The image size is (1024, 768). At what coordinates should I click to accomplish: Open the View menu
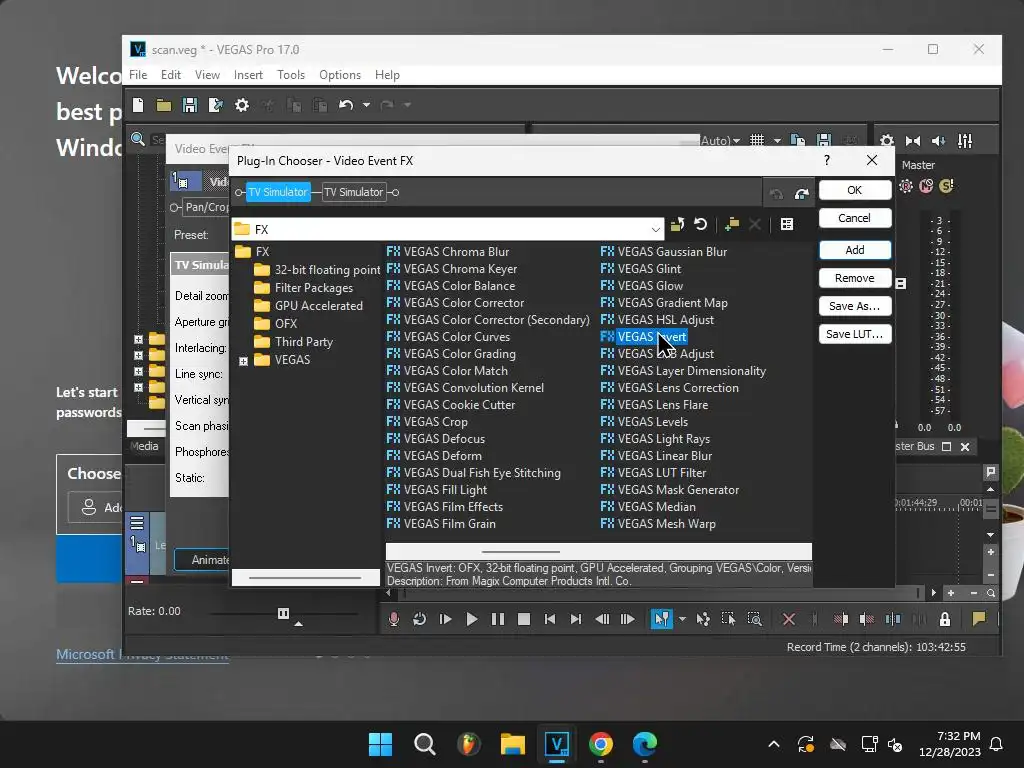point(207,75)
